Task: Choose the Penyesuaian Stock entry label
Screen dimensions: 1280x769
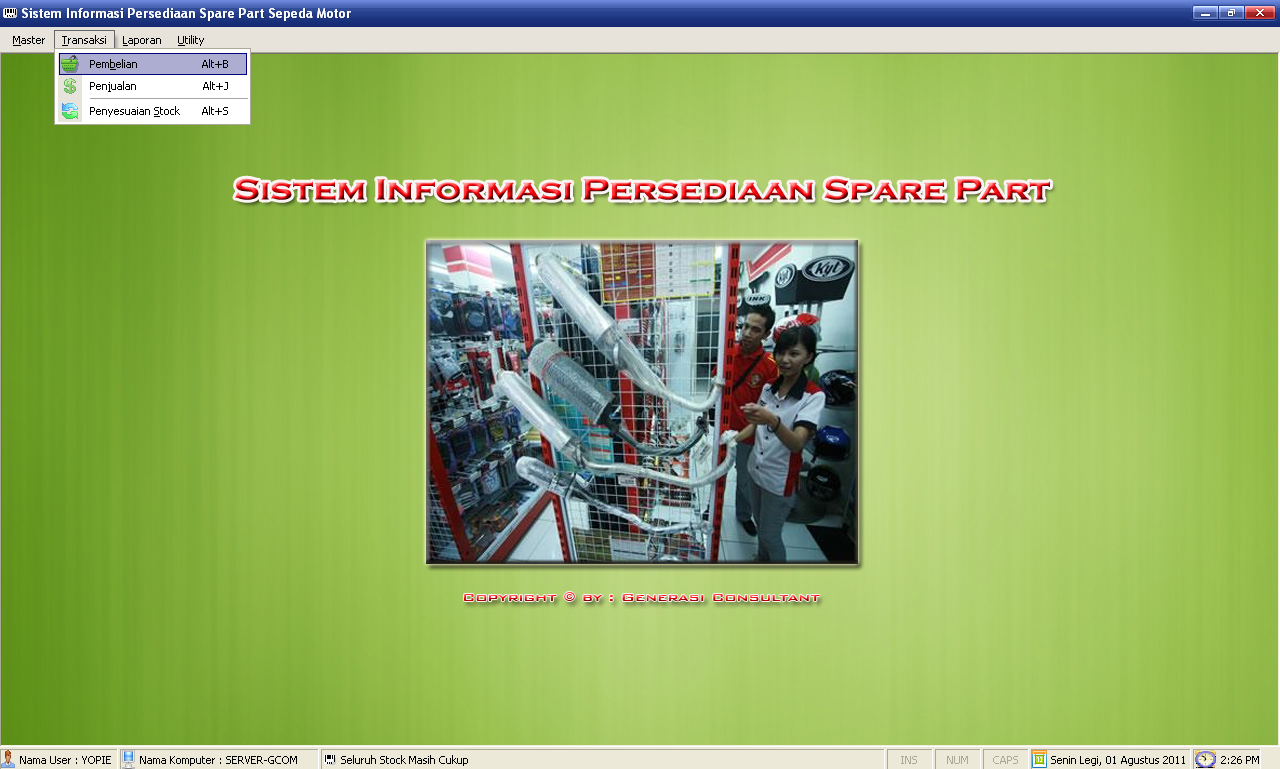Action: click(134, 111)
